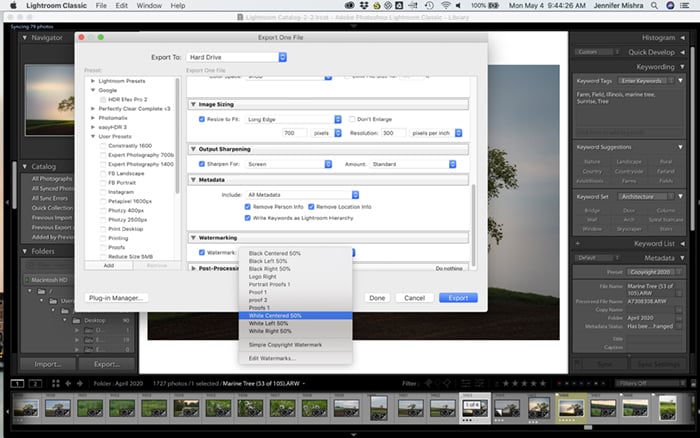Click the main window display button '1'
The width and height of the screenshot is (700, 438).
(x=17, y=383)
